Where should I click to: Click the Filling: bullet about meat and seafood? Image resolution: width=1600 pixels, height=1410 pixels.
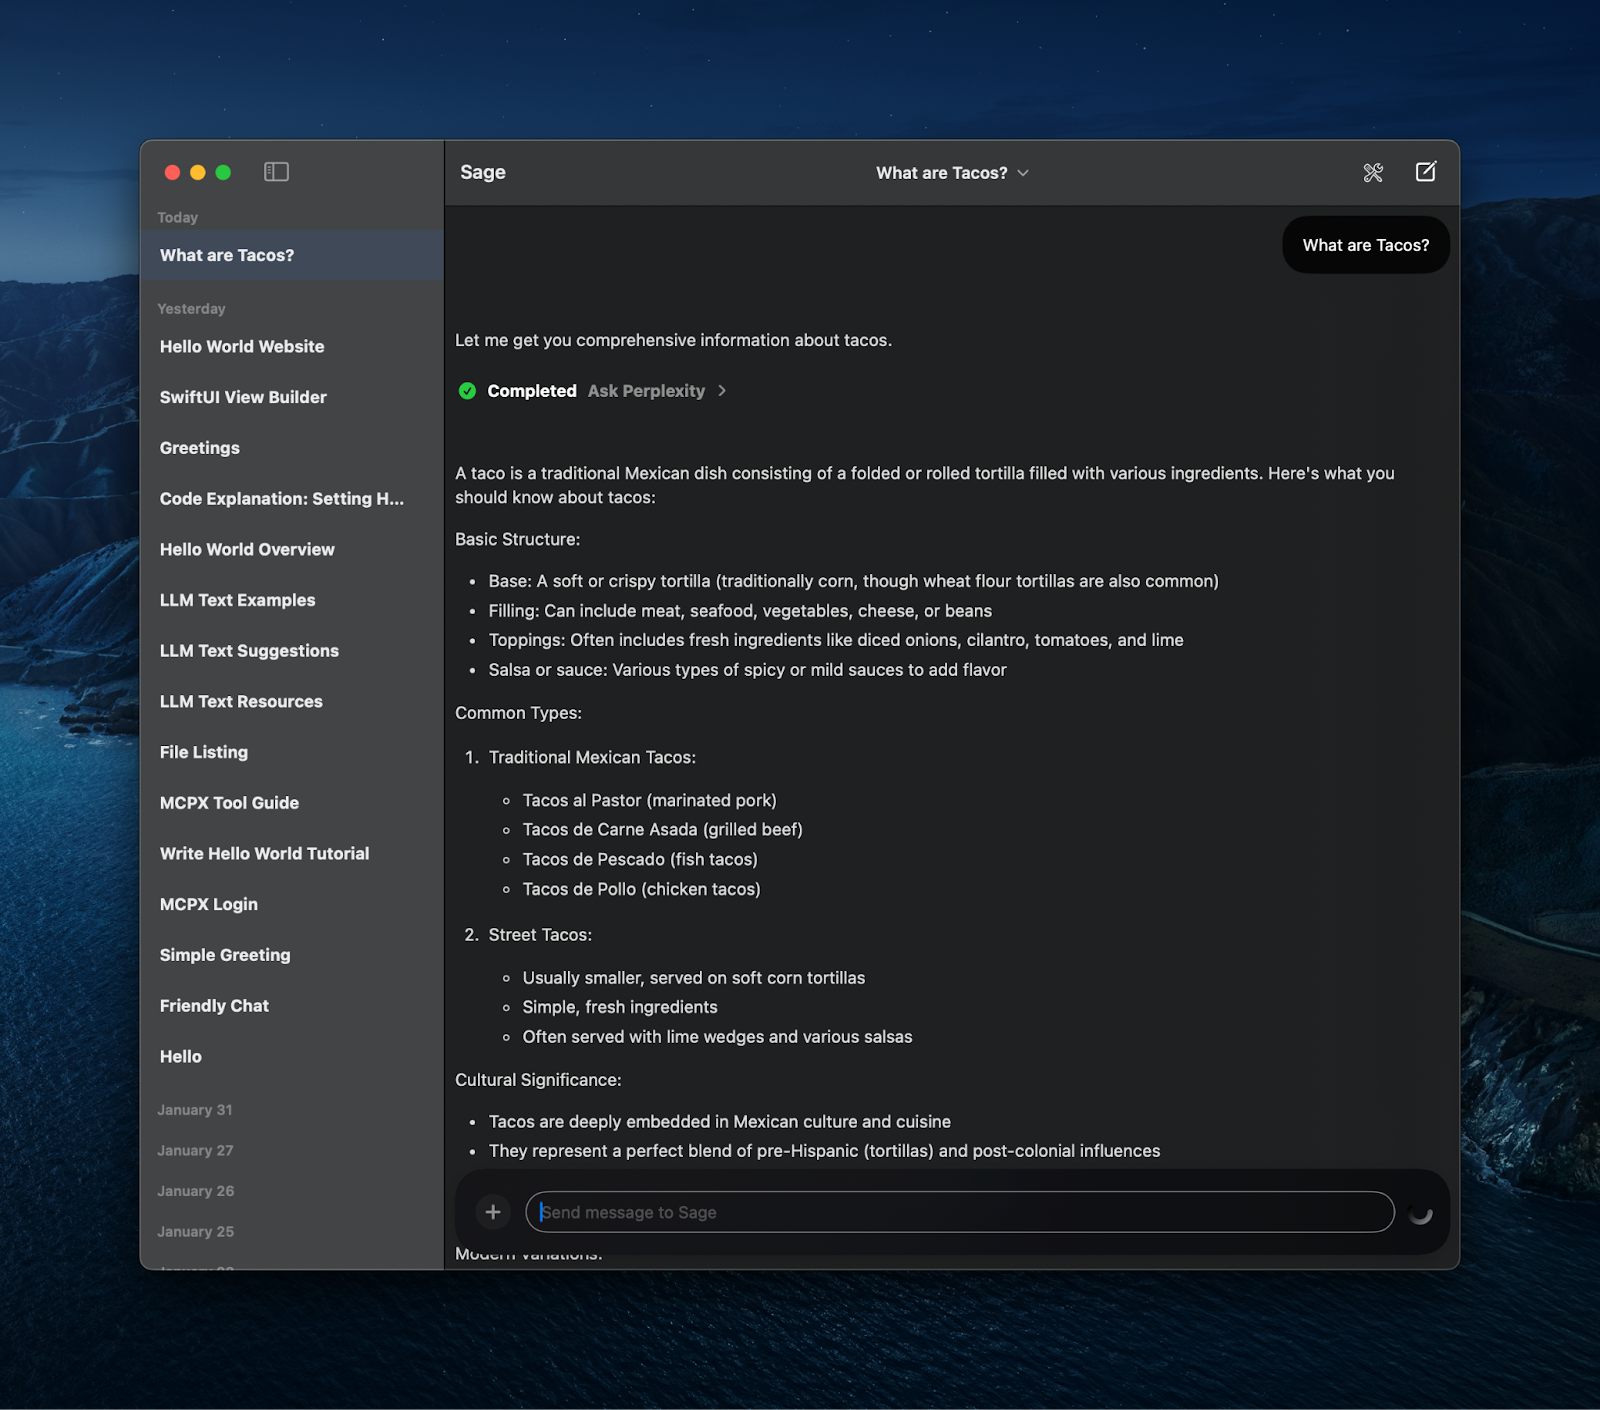740,611
